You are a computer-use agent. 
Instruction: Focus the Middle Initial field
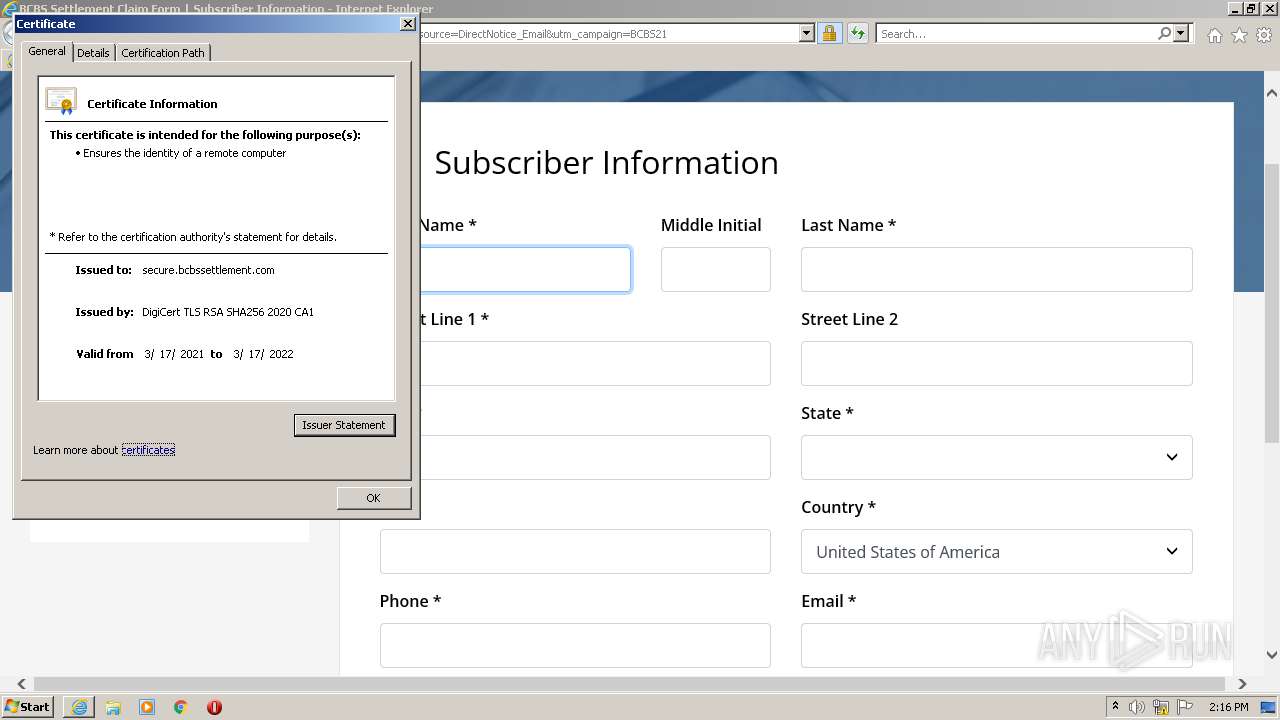(x=716, y=269)
